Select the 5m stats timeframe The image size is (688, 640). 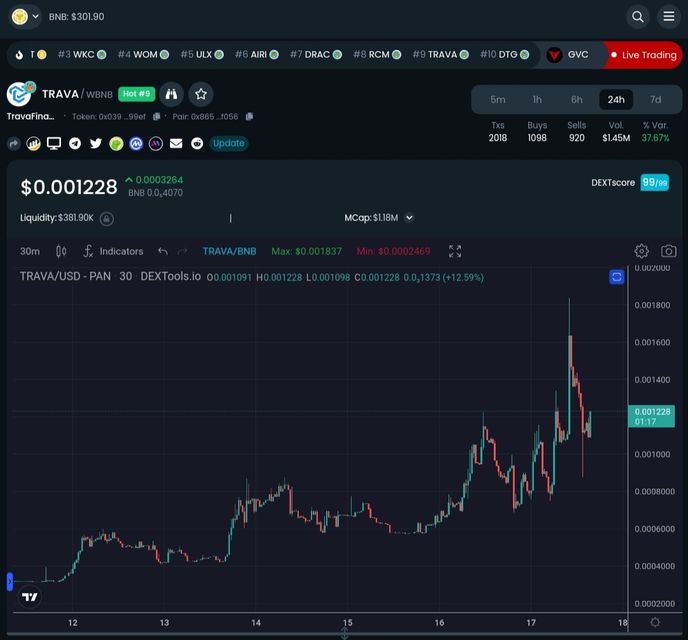tap(498, 100)
